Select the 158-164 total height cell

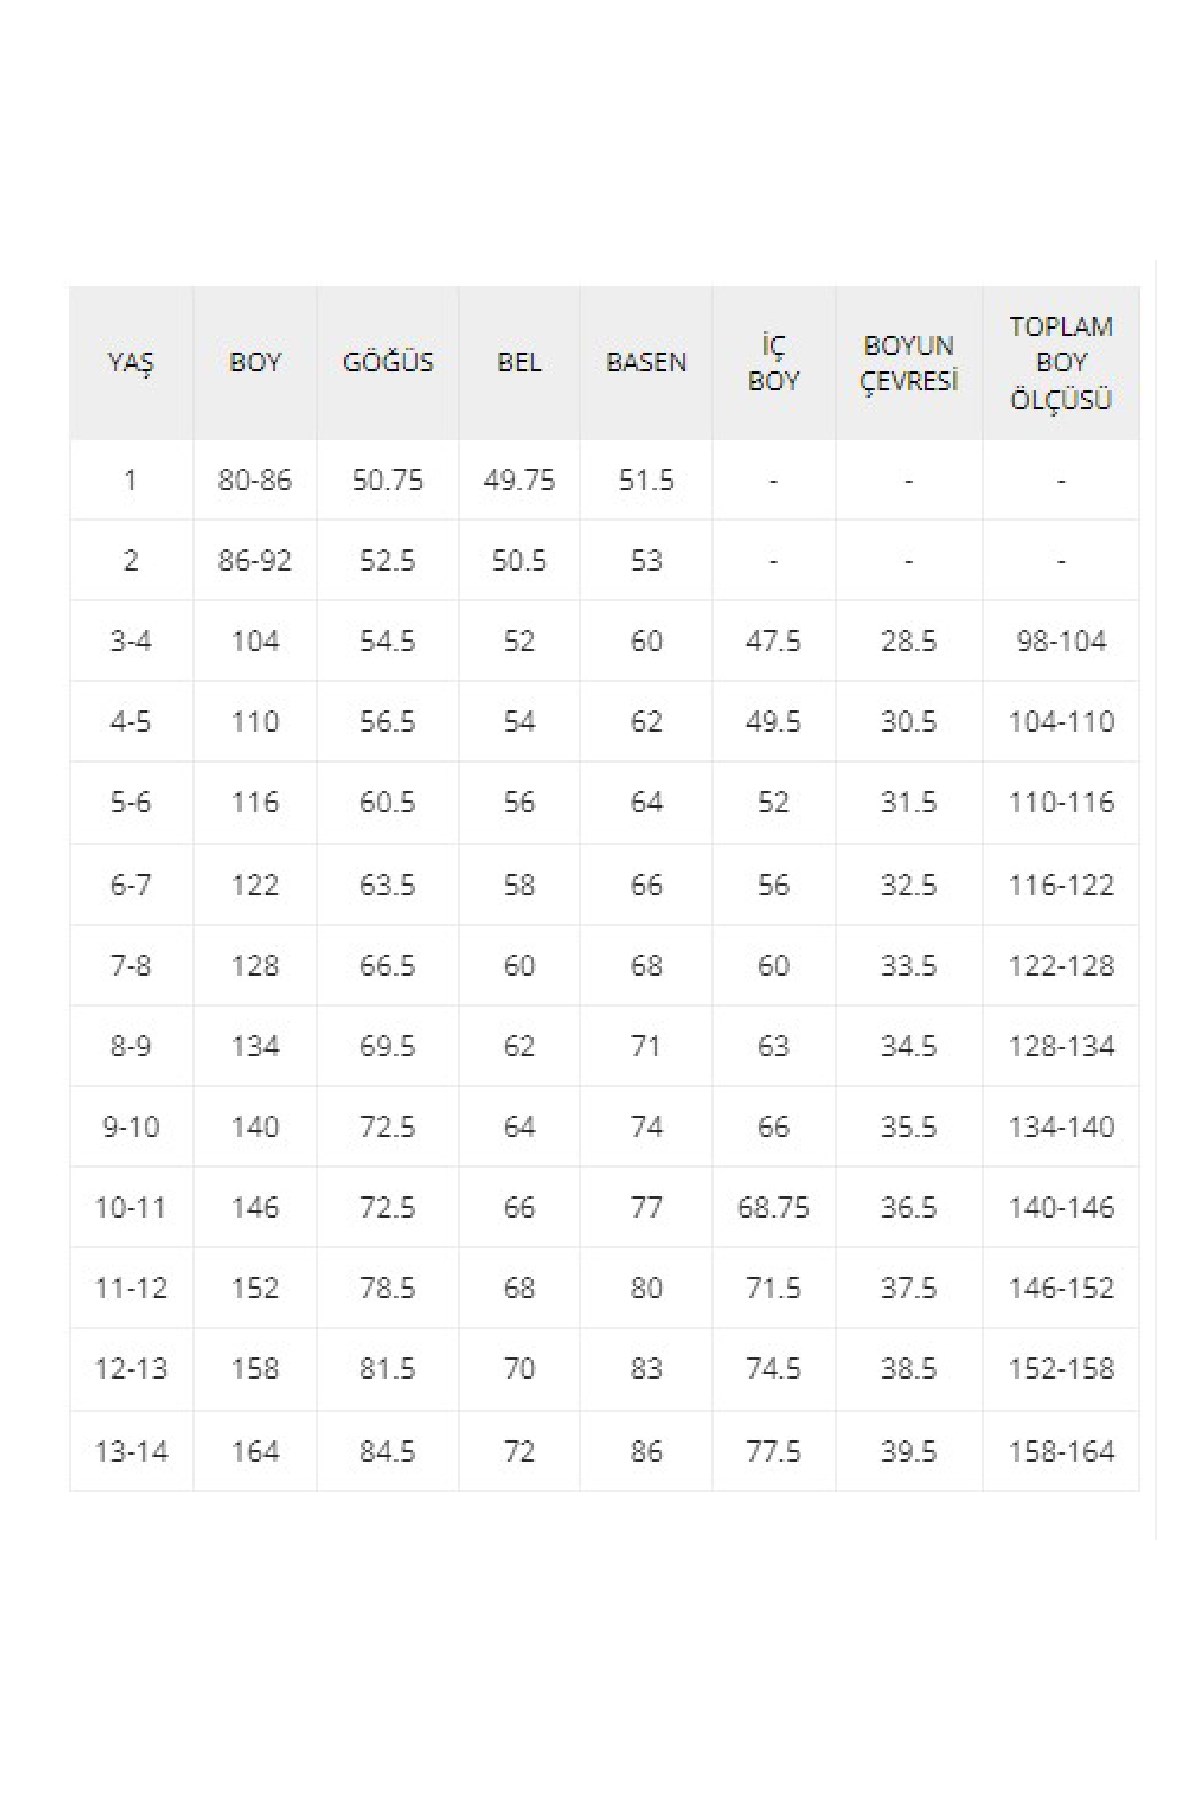point(1061,1451)
